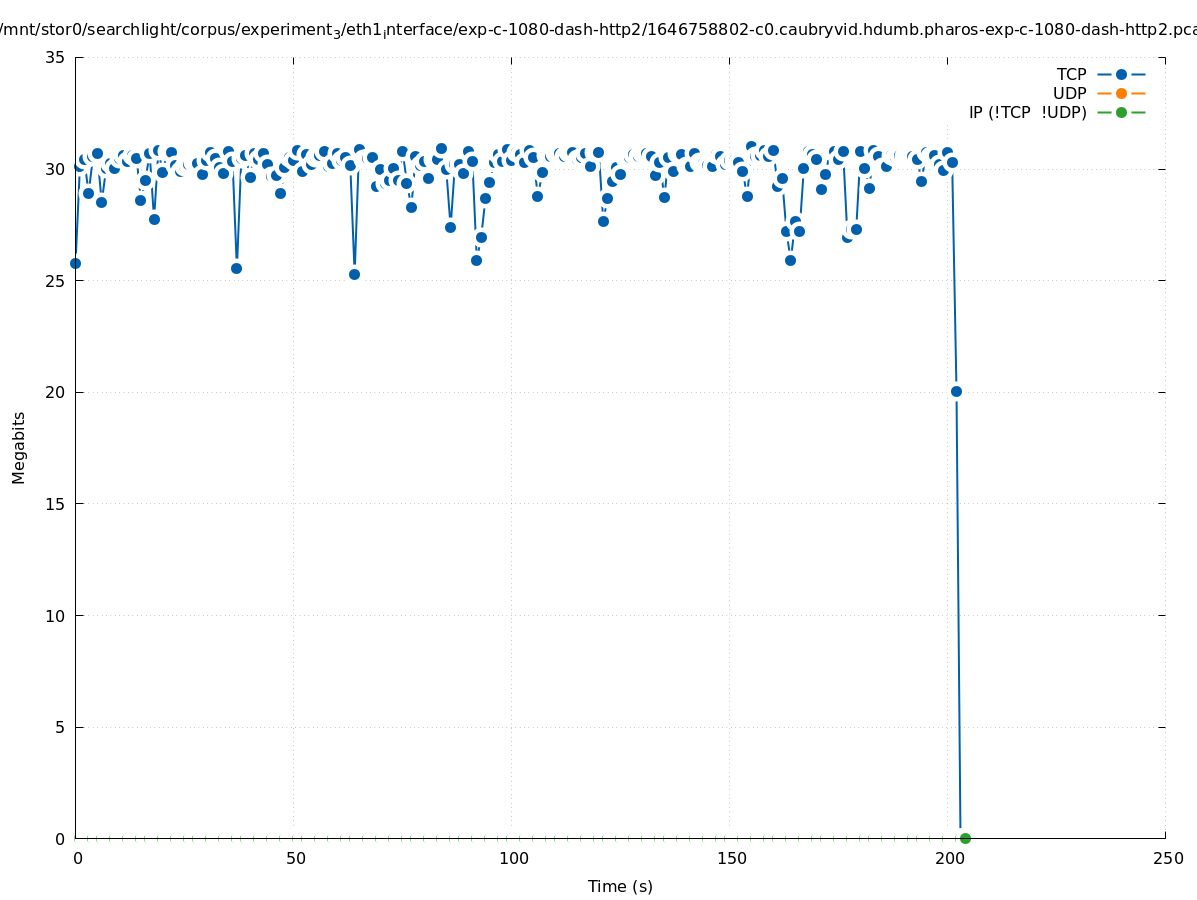
Task: Click the 250 tick on the x-axis
Action: 1167,858
